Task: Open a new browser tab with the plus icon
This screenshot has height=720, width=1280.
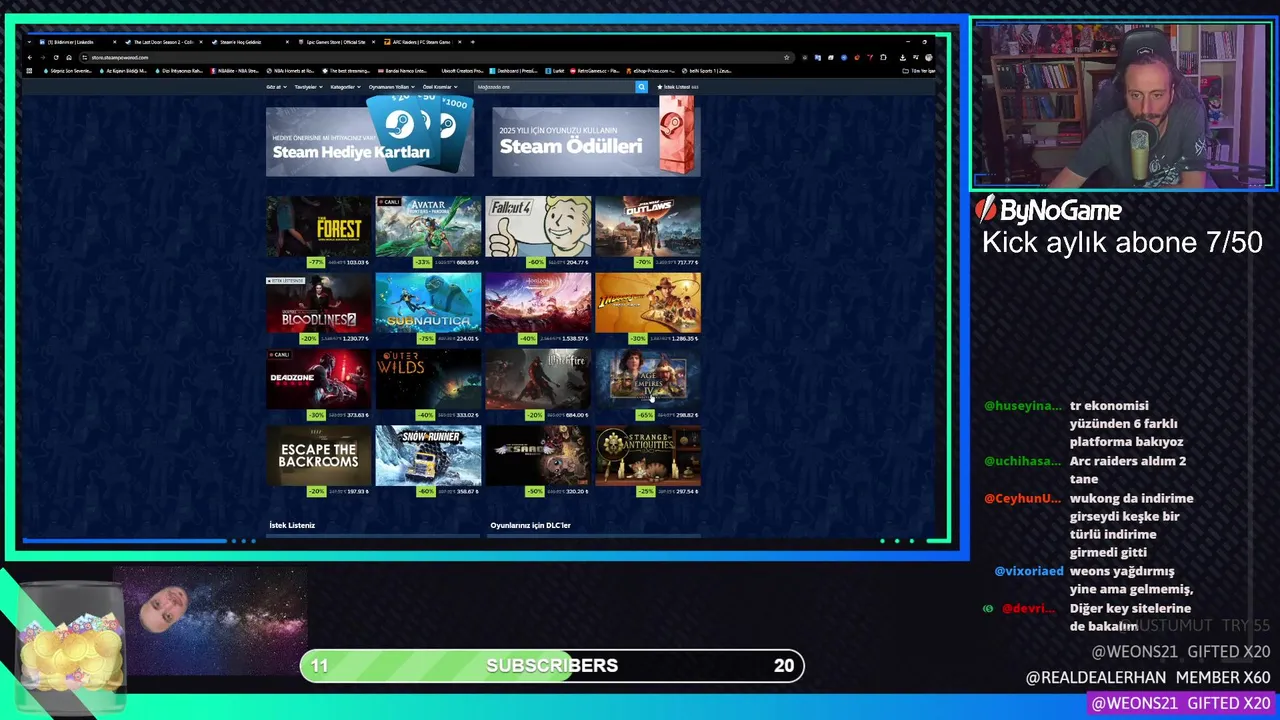Action: 472,42
